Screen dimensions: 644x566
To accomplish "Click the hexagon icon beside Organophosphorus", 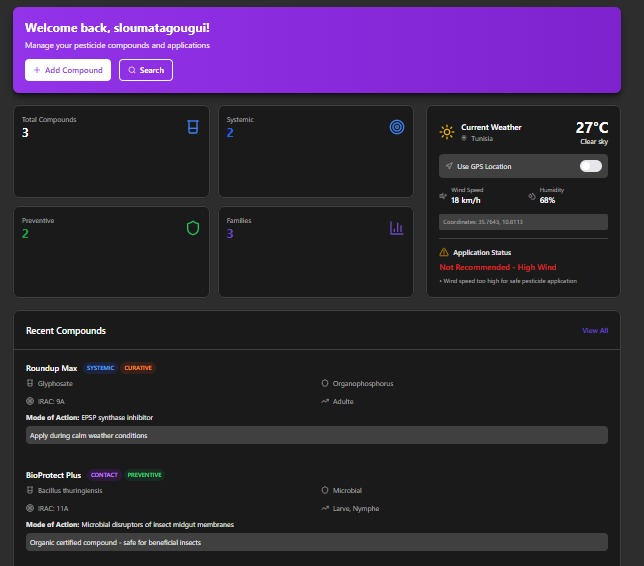I will pos(325,383).
